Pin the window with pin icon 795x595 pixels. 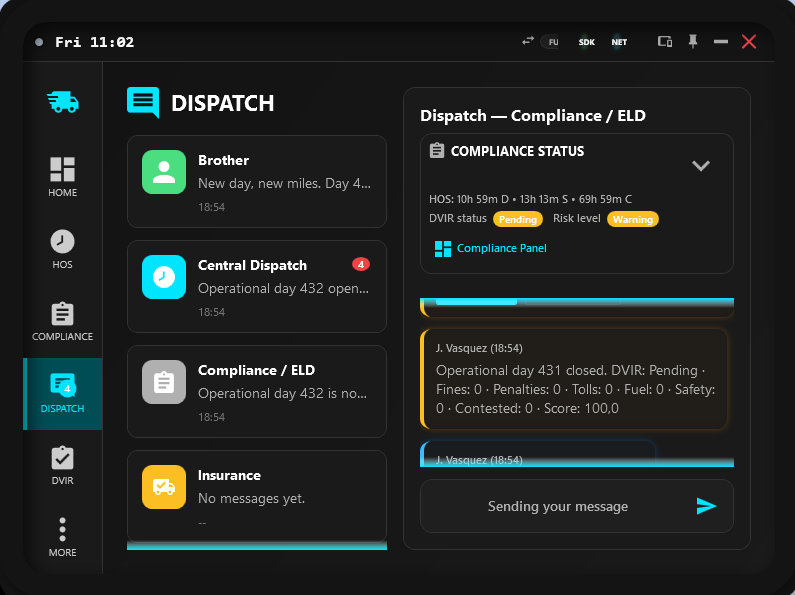693,42
